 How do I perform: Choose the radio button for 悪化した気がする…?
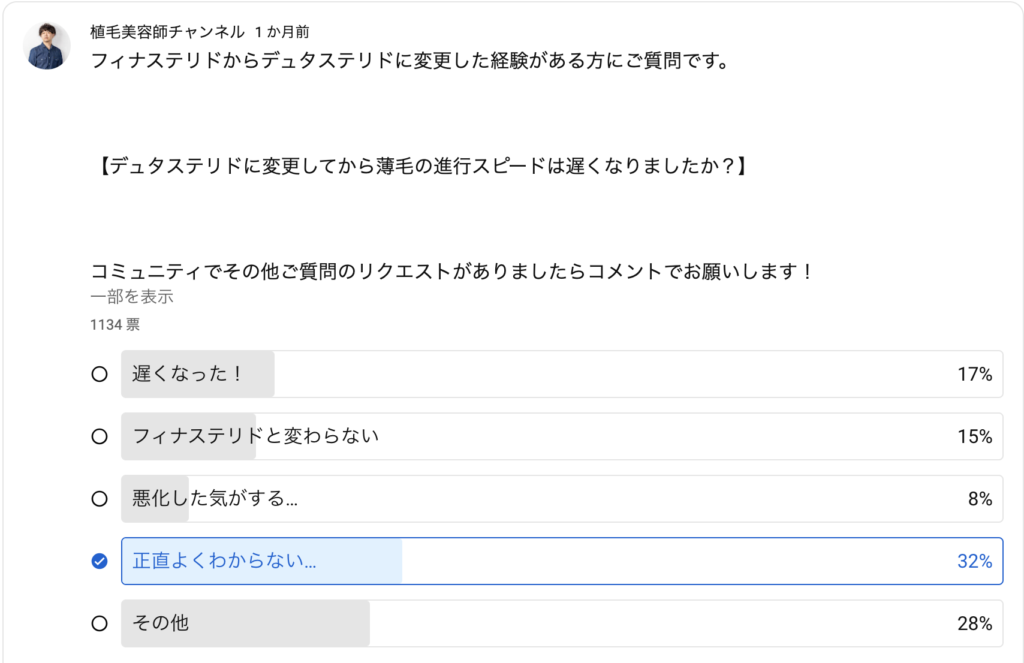coord(99,499)
